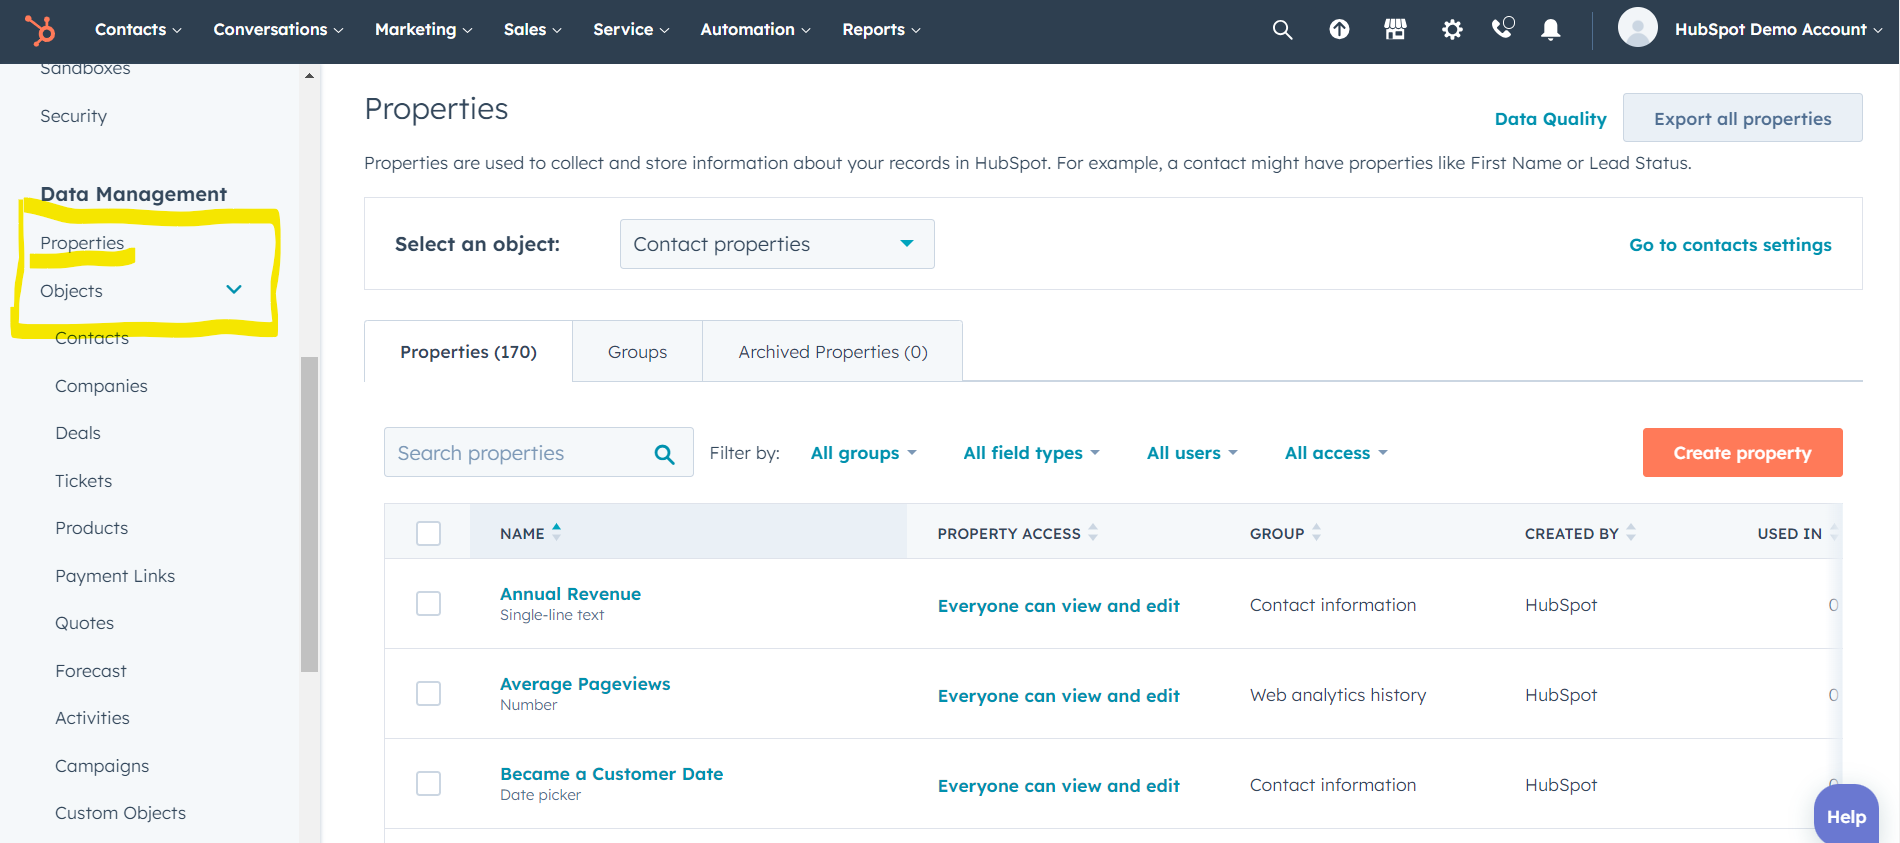The image size is (1900, 843).
Task: Open the Contact properties object dropdown
Action: coord(777,244)
